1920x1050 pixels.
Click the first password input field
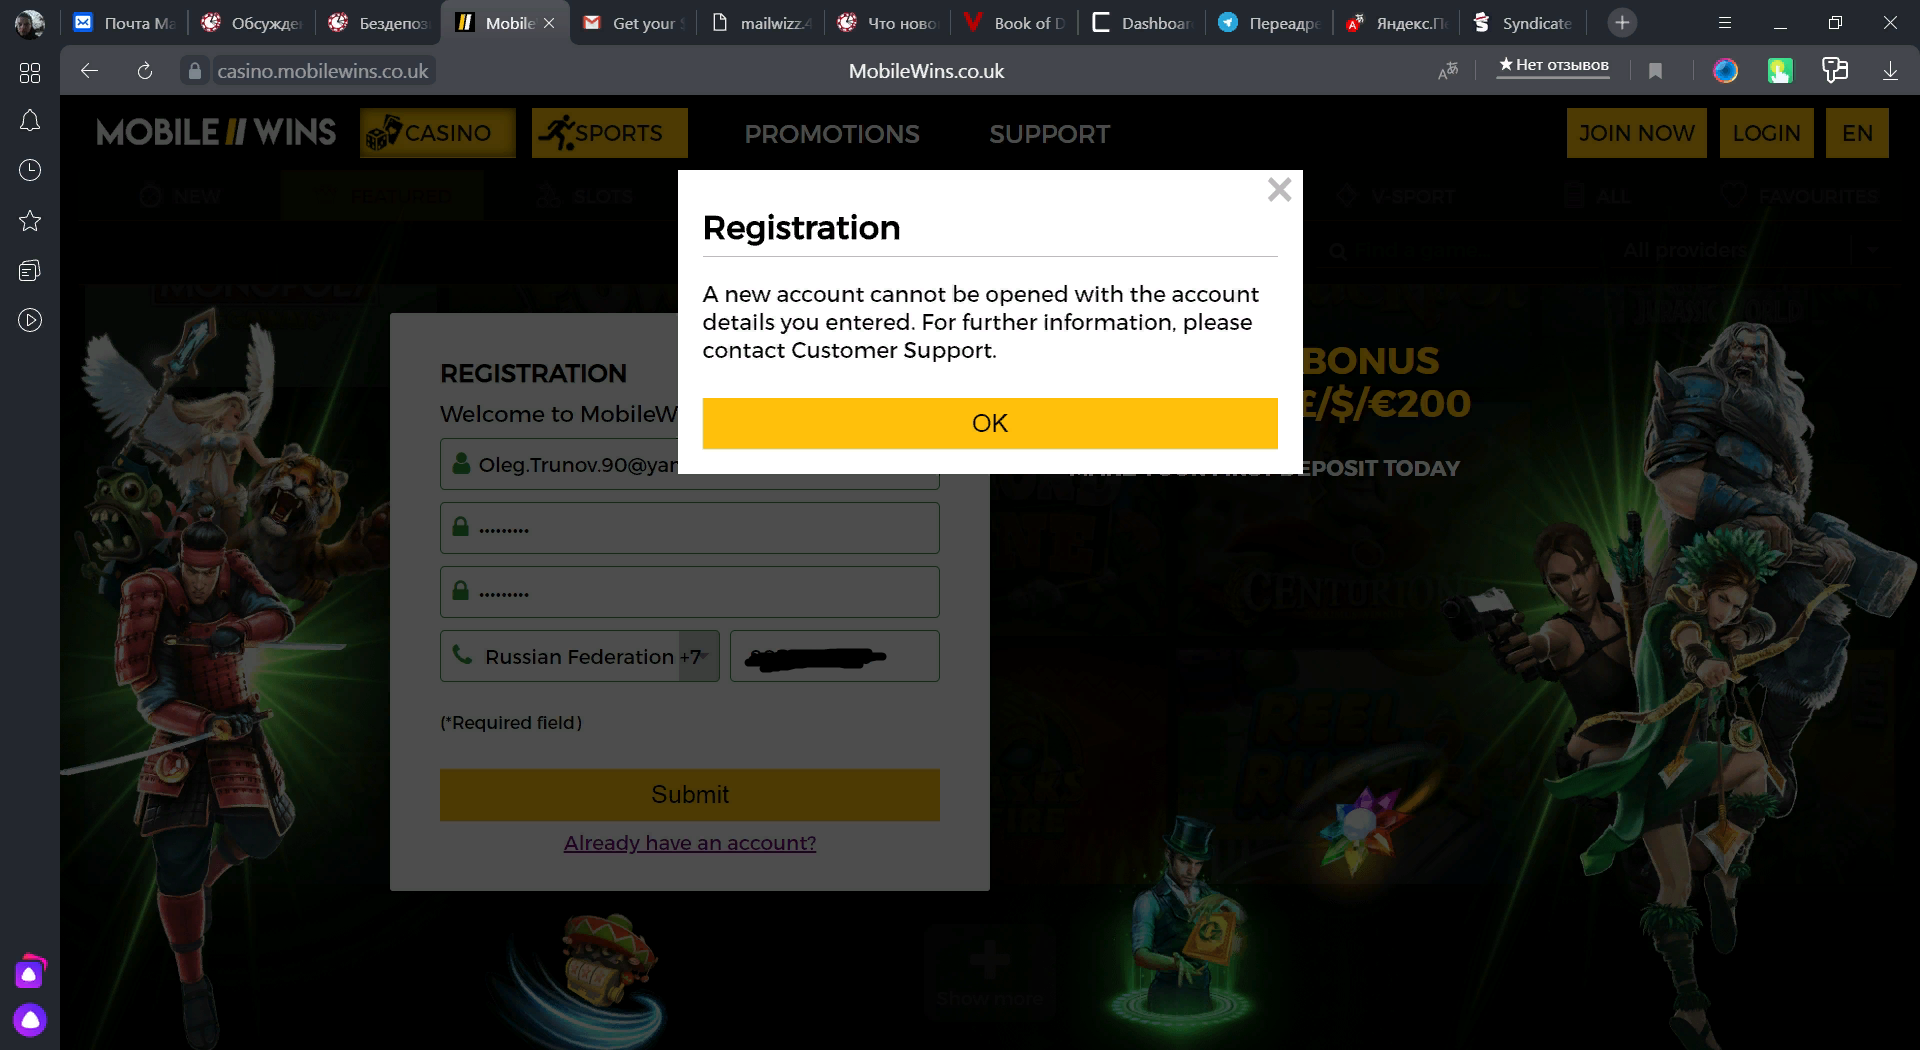(690, 528)
